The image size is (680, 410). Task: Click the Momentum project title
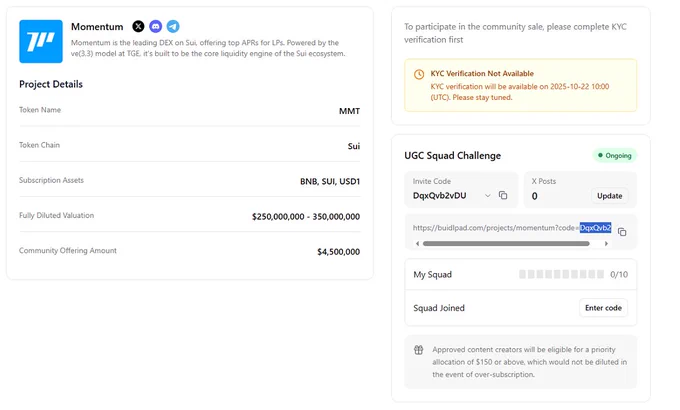coord(97,27)
